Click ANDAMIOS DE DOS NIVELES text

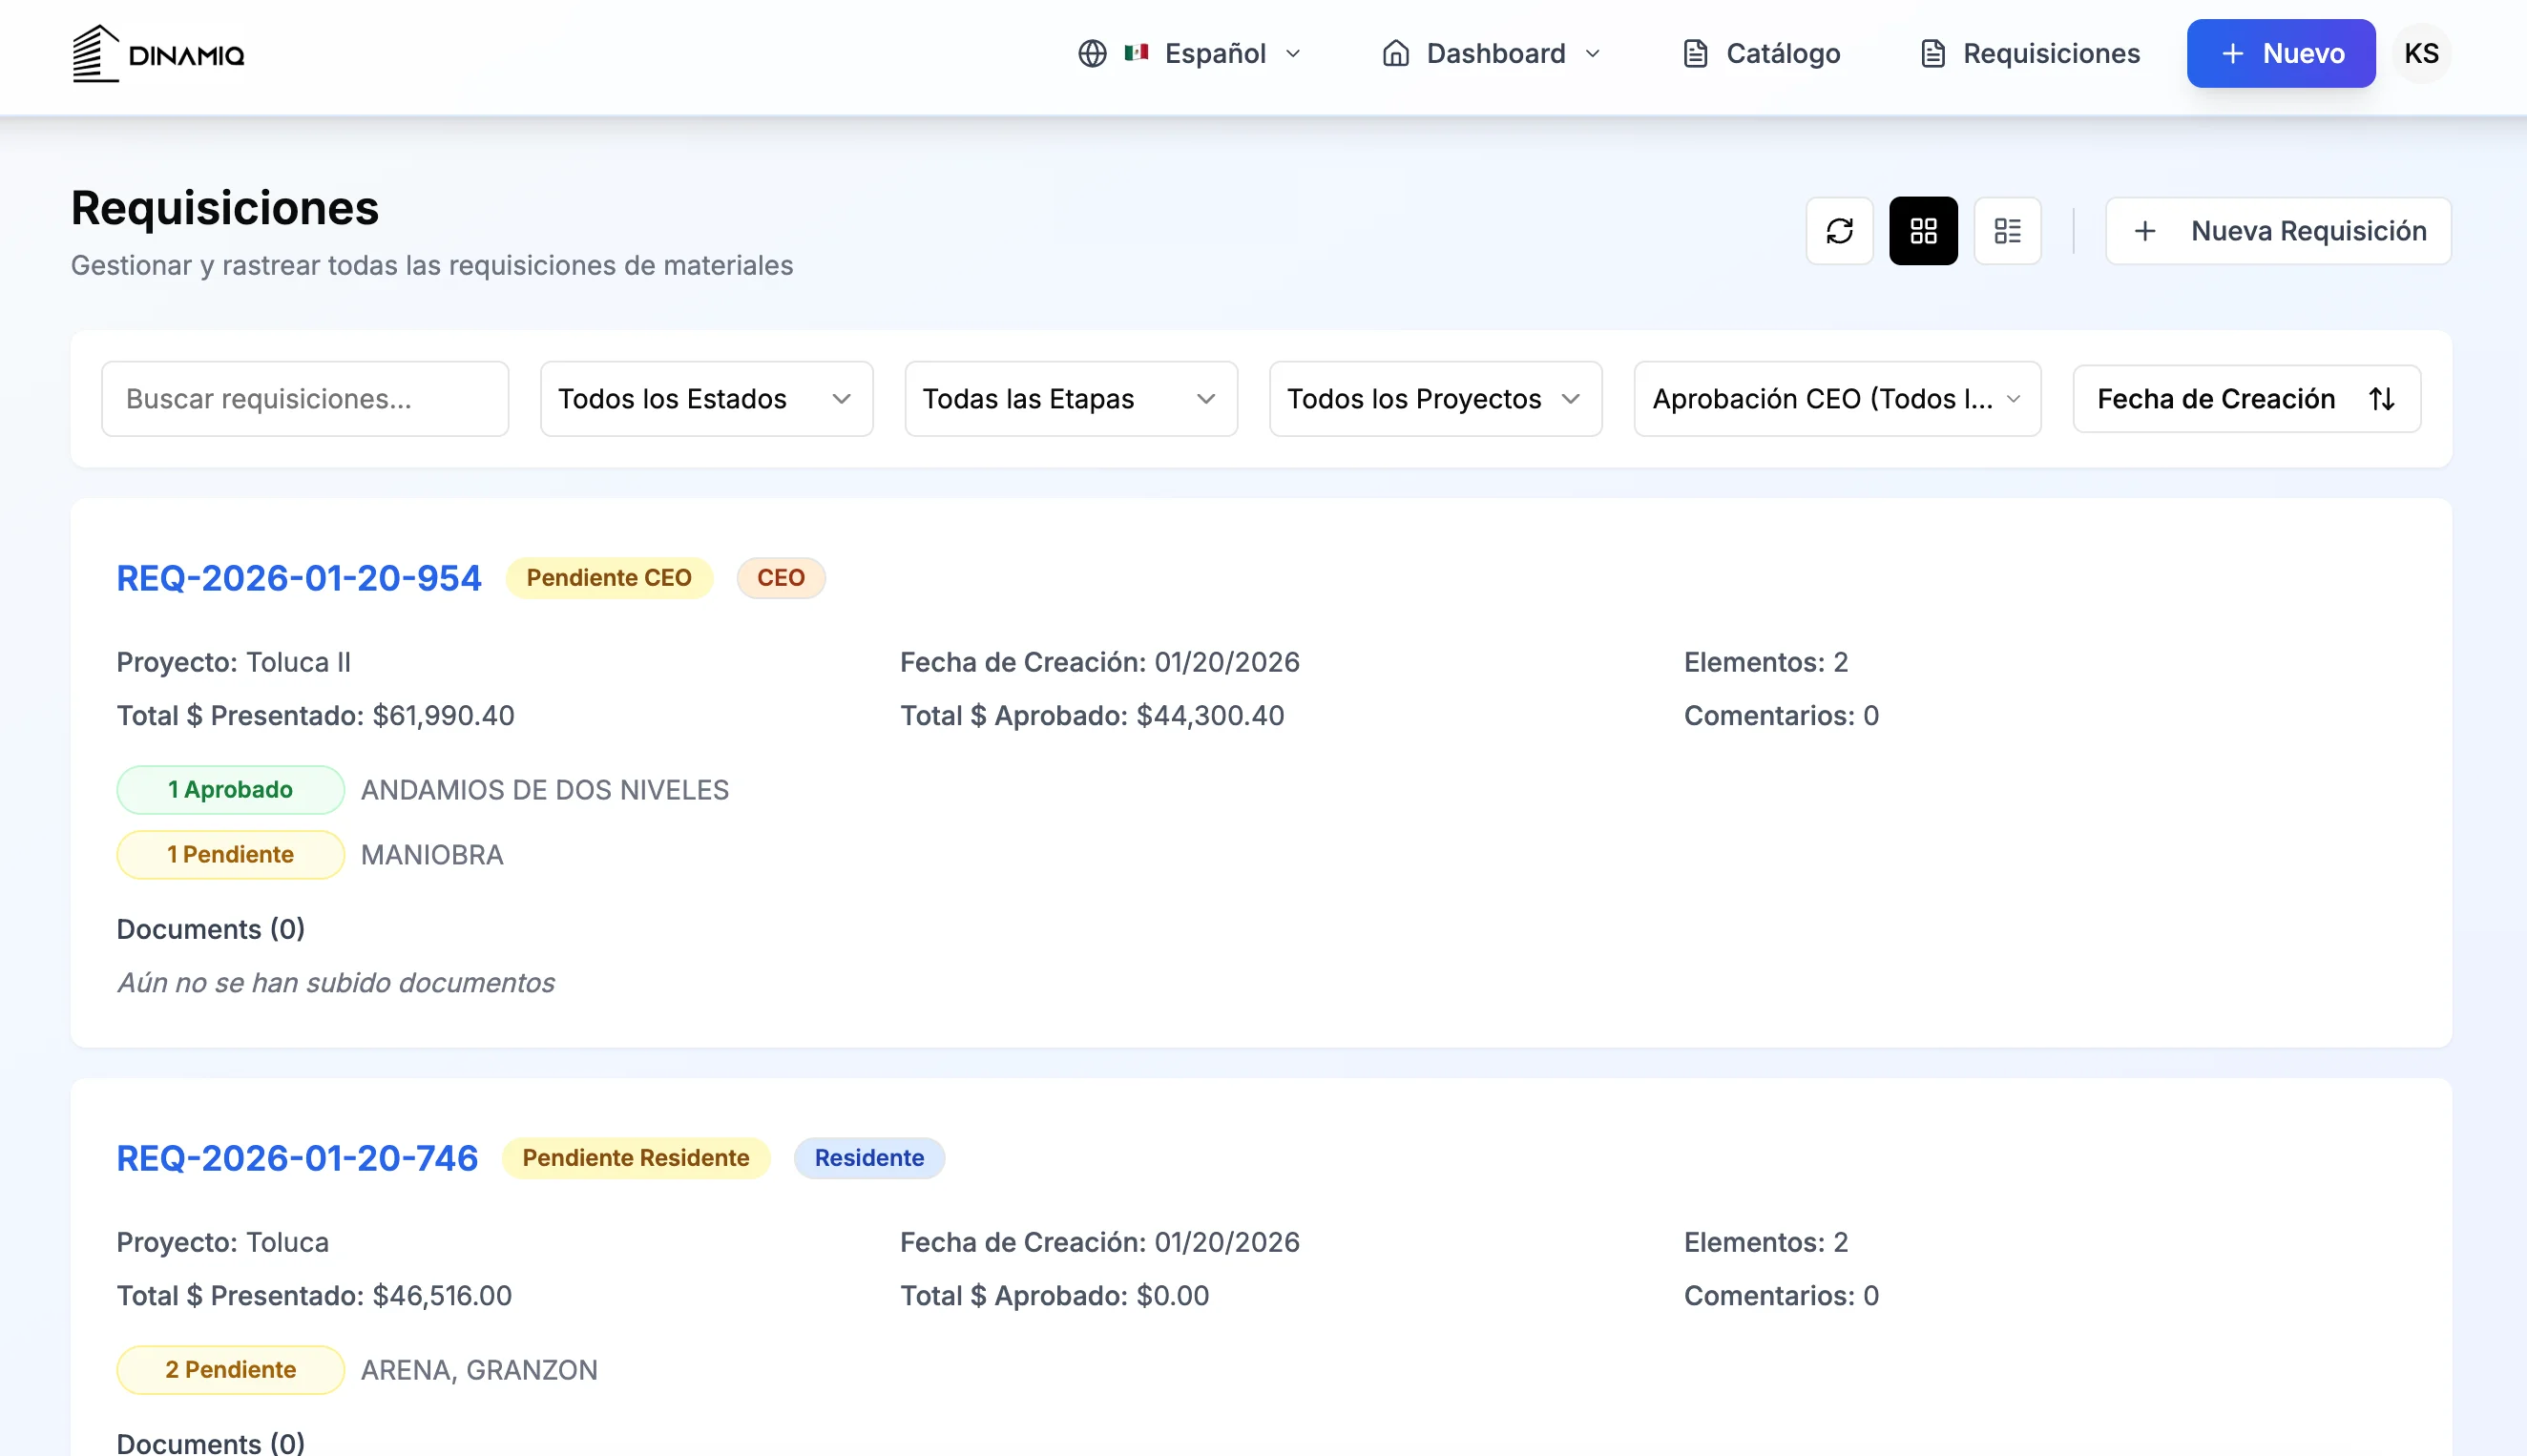(545, 790)
